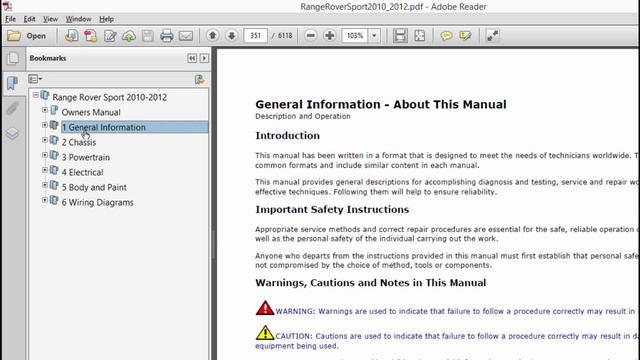Image resolution: width=640 pixels, height=360 pixels.
Task: Expand the 4 Electrical bookmark
Action: pyautogui.click(x=45, y=170)
